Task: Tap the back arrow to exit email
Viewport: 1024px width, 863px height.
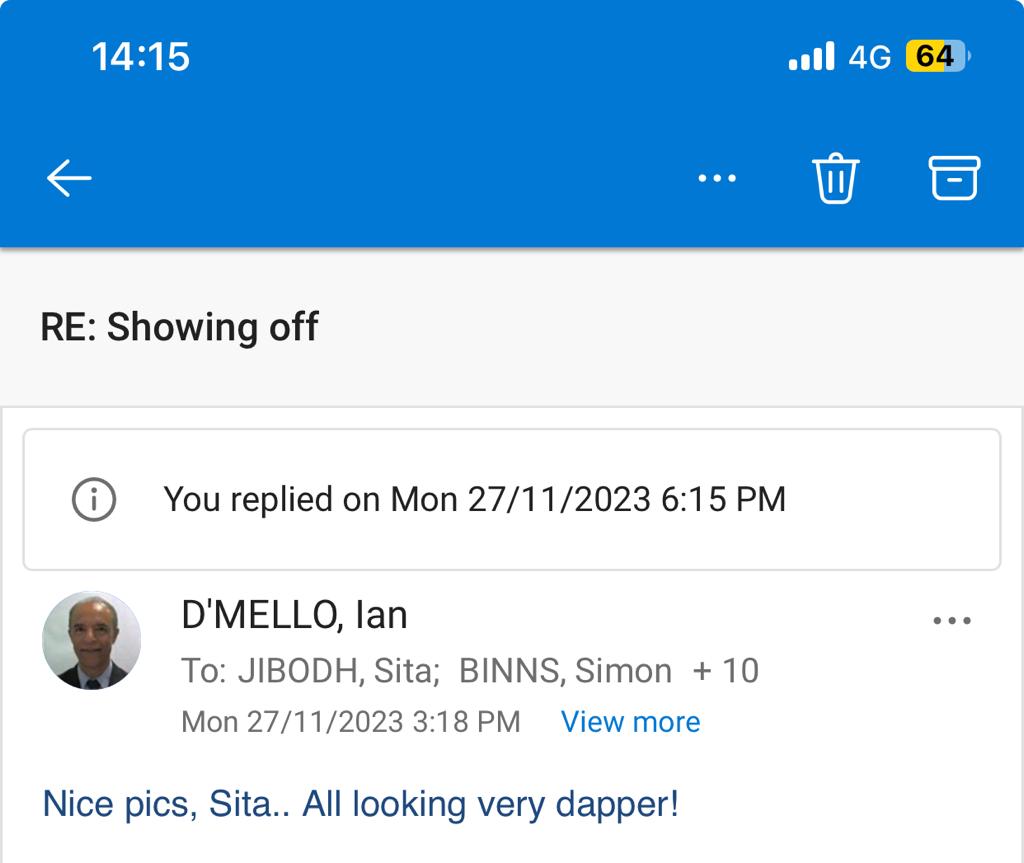Action: (x=69, y=179)
